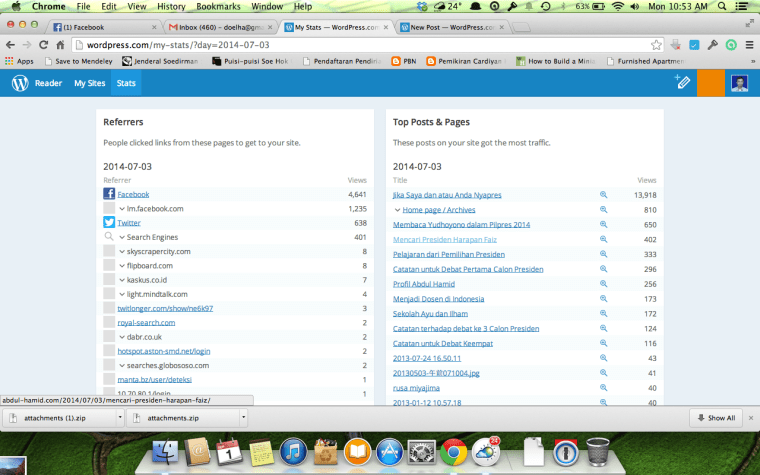Click the browser Back arrow
Screen dimensions: 760x475
(x=10, y=45)
